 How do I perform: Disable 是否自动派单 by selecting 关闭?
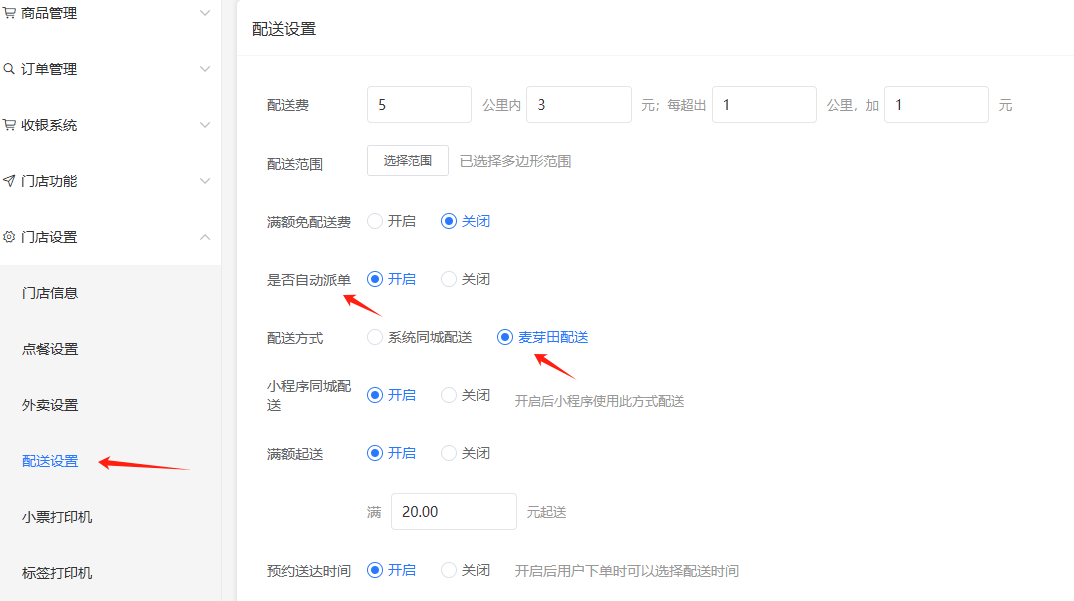click(x=449, y=279)
